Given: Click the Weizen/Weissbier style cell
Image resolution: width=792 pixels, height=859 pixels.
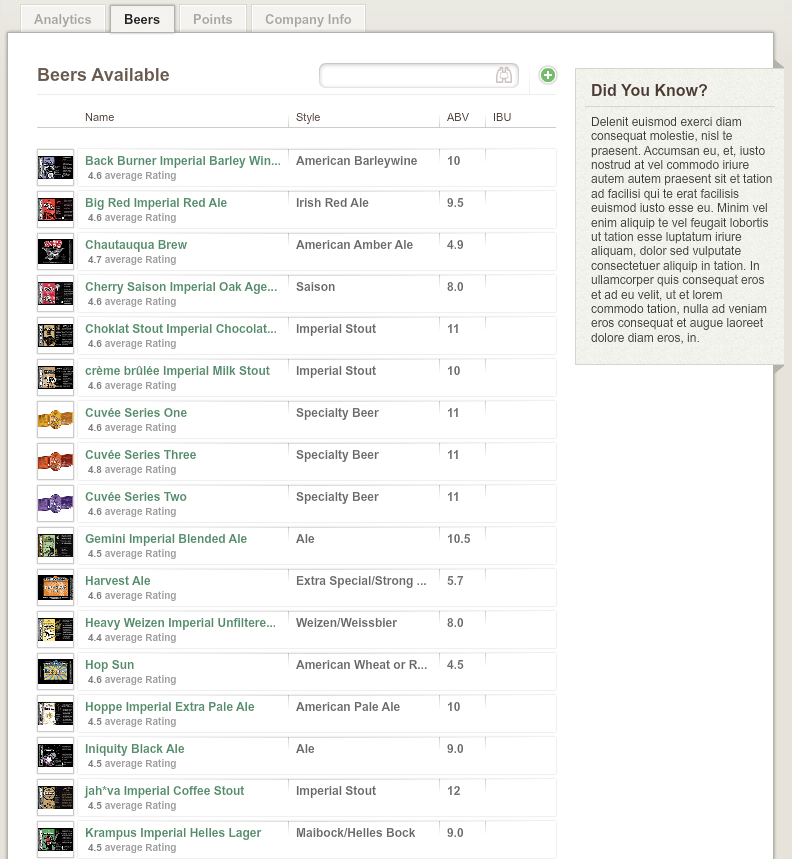Looking at the screenshot, I should 347,623.
